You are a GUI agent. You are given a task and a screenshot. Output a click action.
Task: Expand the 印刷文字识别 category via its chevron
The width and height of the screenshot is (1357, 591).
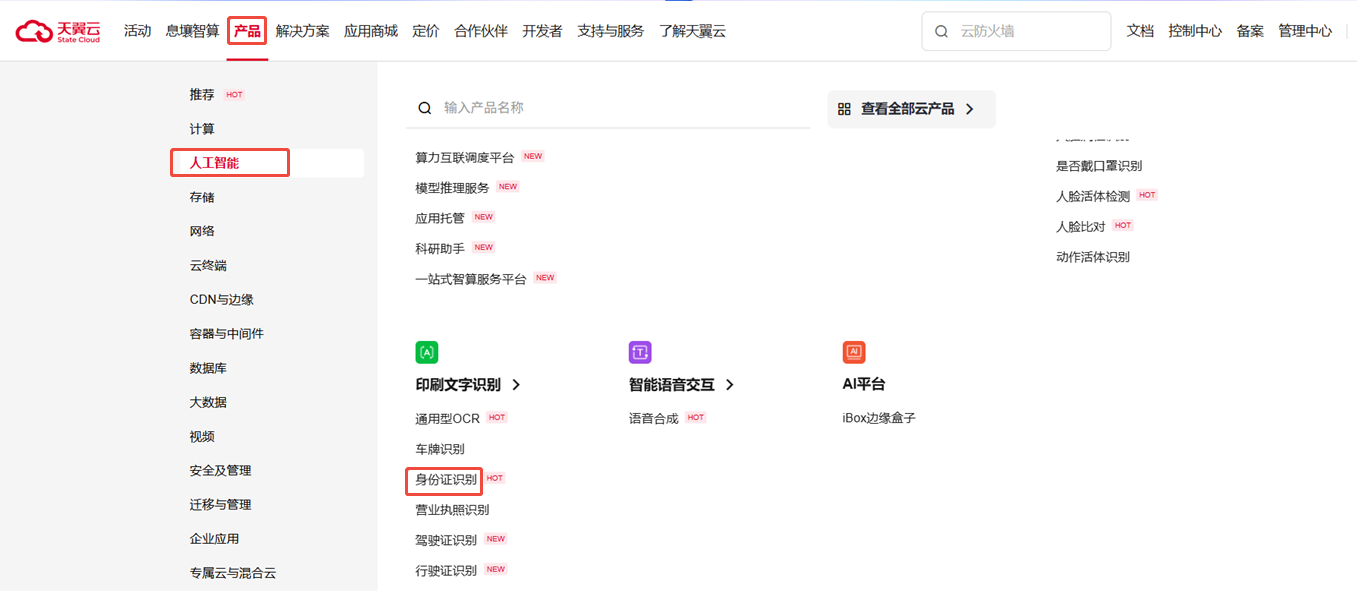click(516, 385)
